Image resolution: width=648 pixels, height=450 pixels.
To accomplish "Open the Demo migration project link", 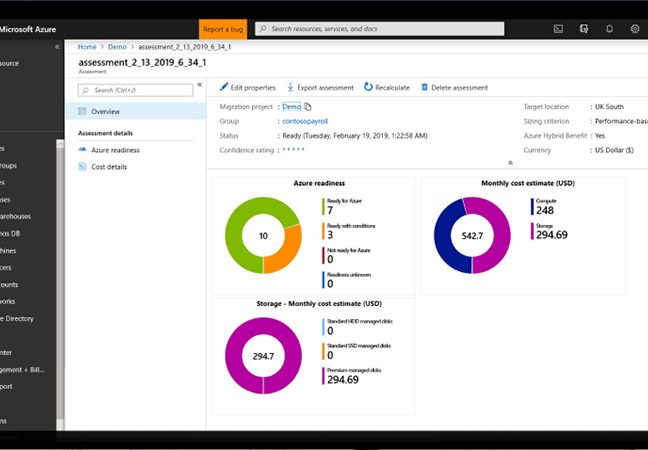I will (291, 107).
